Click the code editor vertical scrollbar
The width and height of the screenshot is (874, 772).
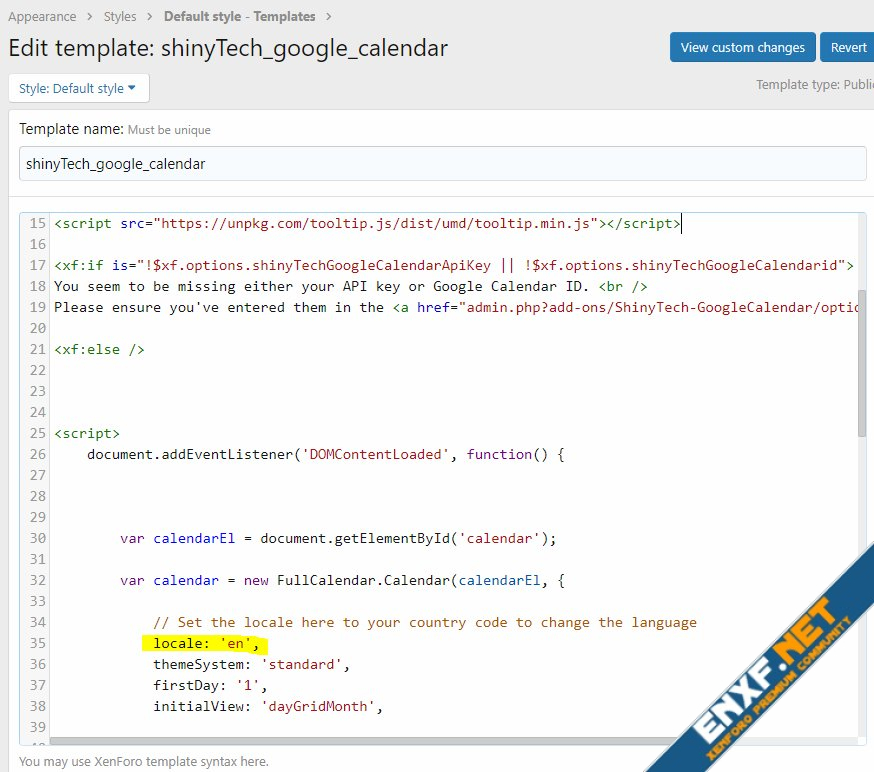pos(862,380)
